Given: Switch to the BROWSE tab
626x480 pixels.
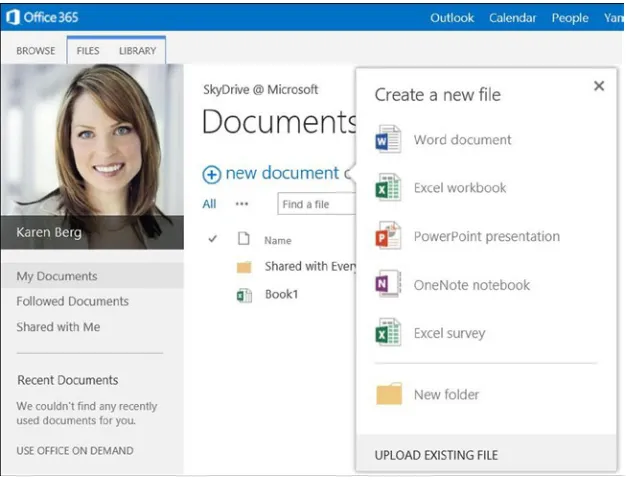Looking at the screenshot, I should (36, 51).
